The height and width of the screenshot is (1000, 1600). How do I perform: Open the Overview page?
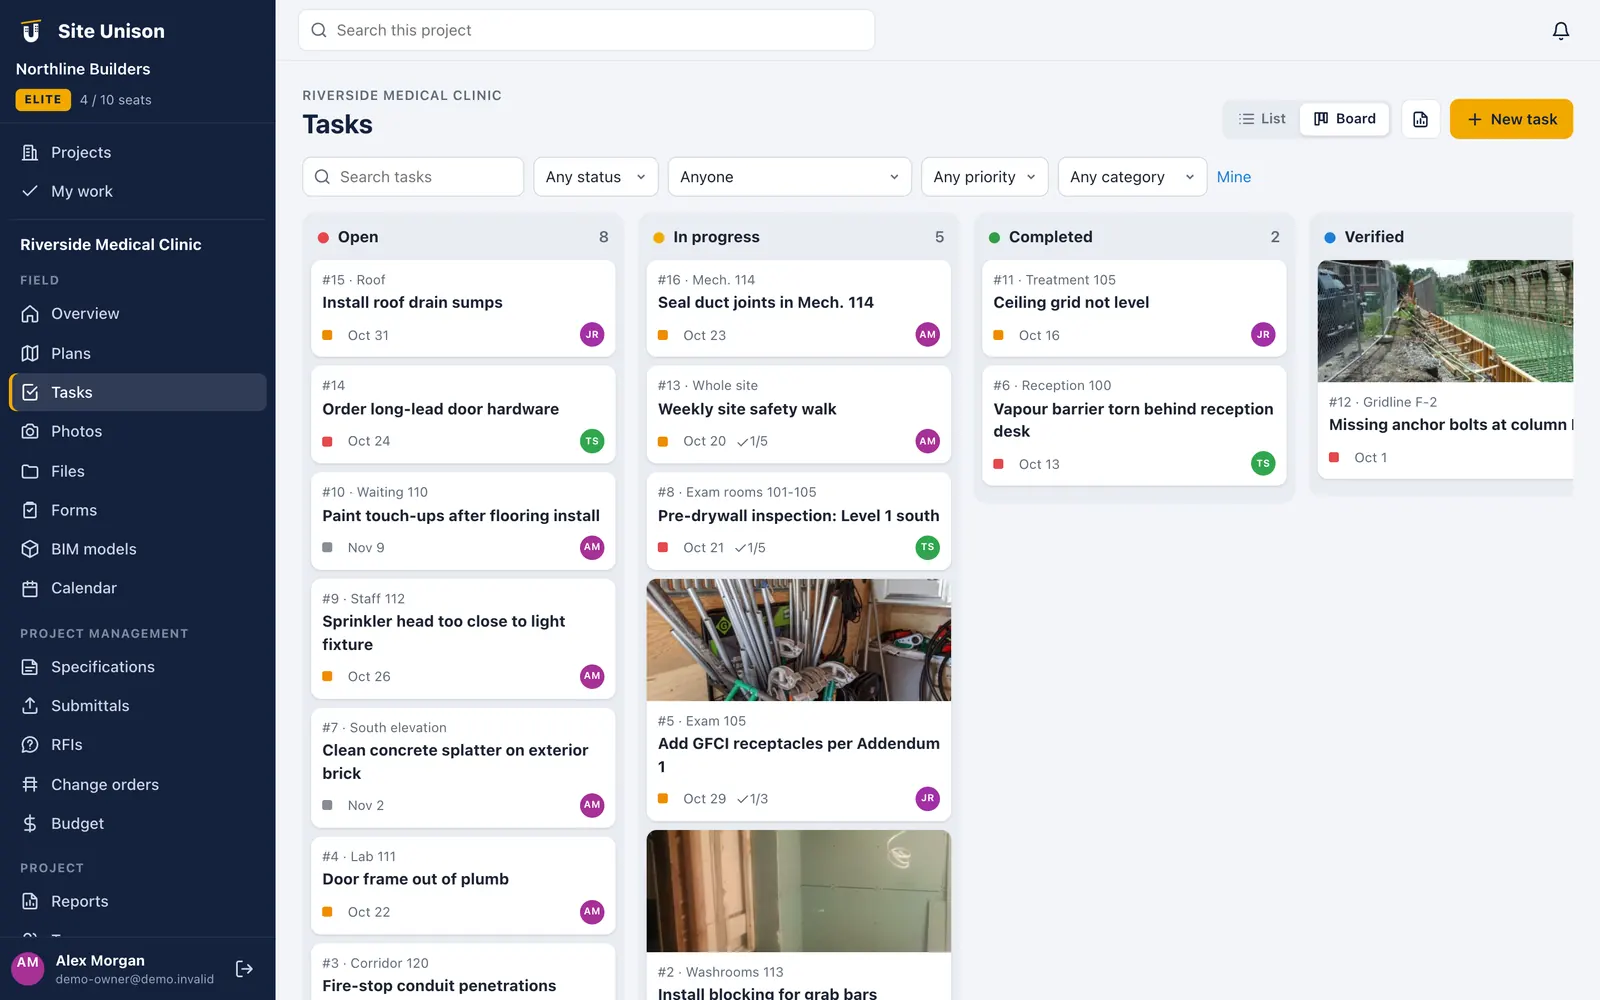[138, 314]
